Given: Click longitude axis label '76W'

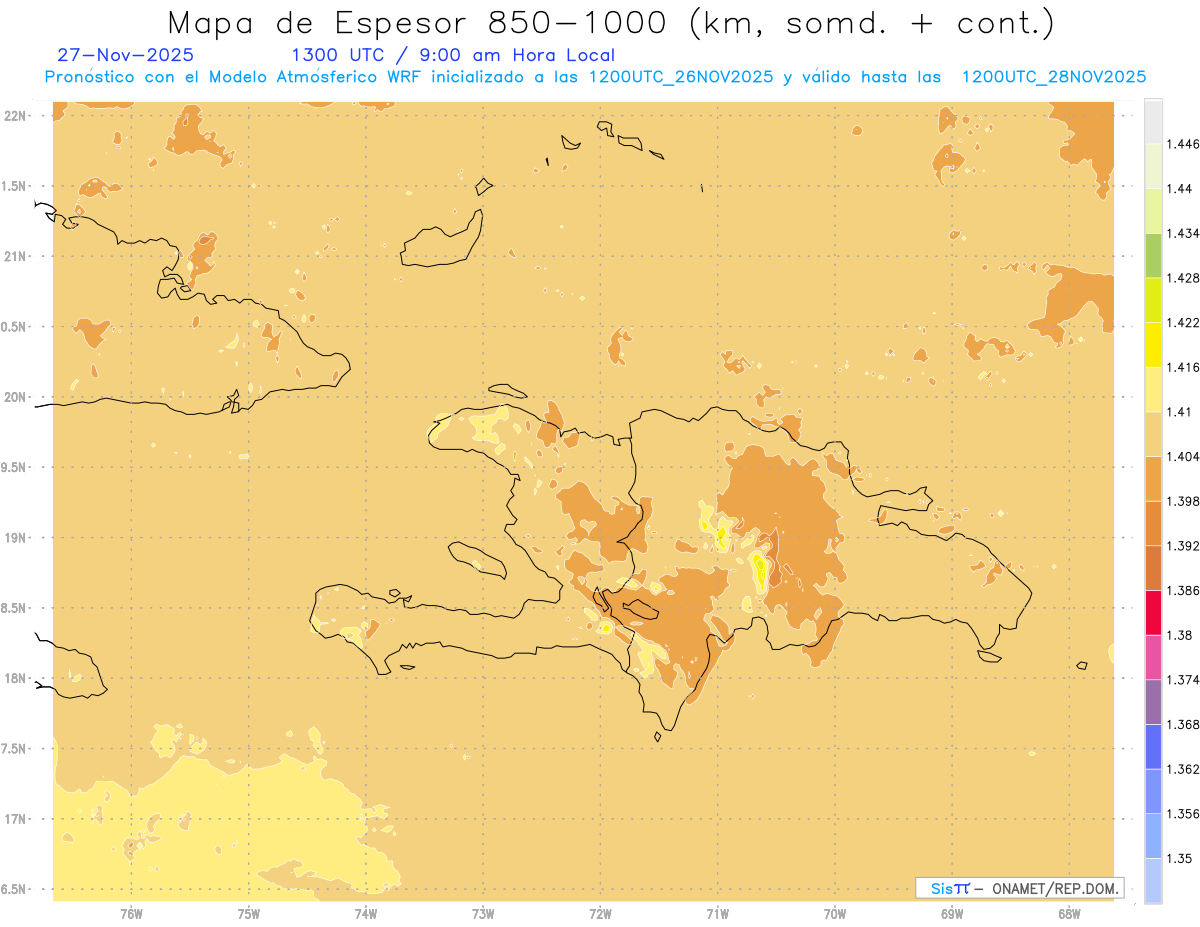Looking at the screenshot, I should coord(131,913).
